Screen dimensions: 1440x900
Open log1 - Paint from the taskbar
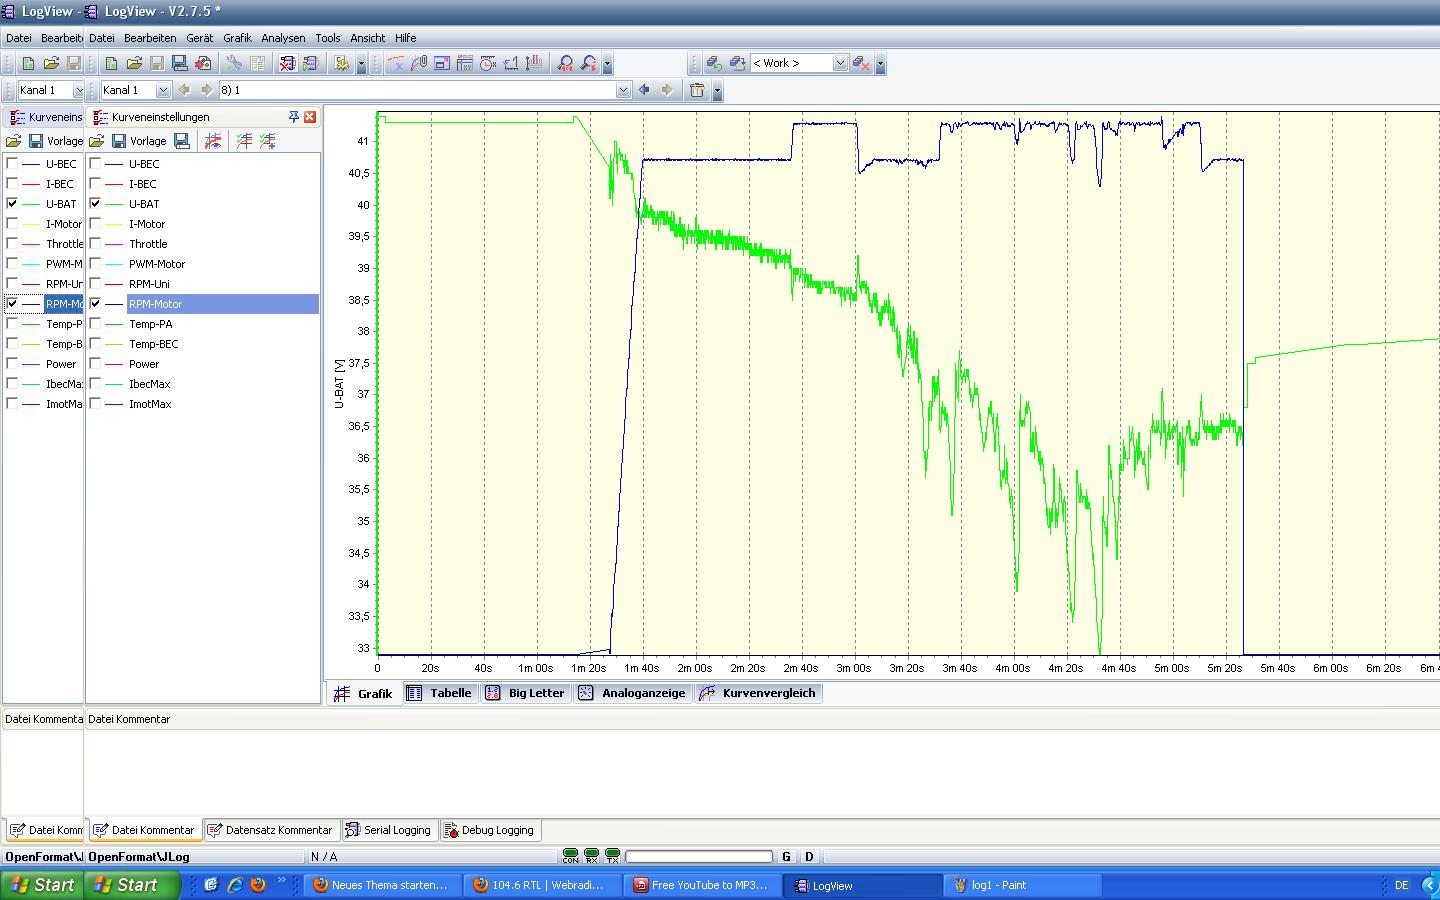1022,885
